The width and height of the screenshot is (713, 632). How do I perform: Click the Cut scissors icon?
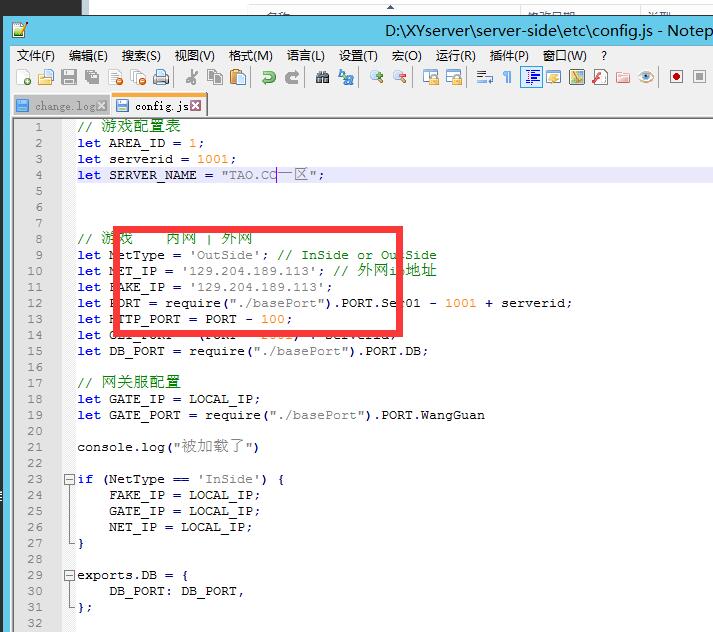pyautogui.click(x=192, y=77)
